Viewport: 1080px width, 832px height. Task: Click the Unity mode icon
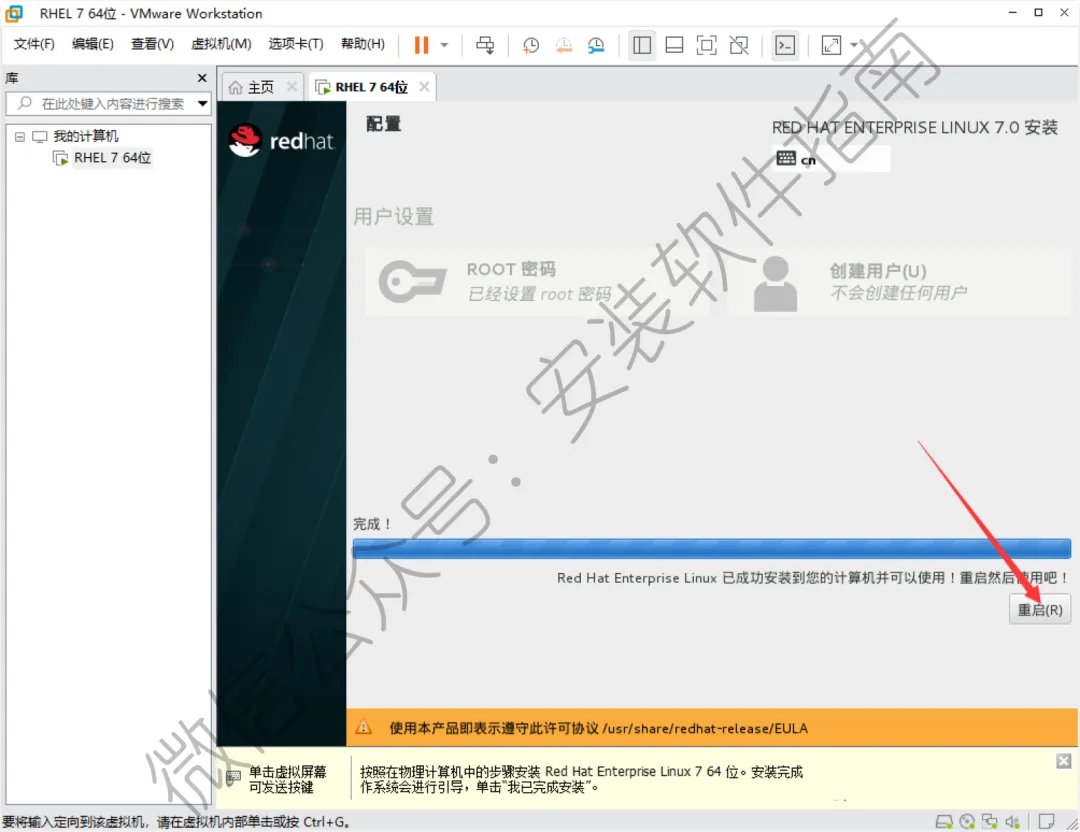pos(739,45)
